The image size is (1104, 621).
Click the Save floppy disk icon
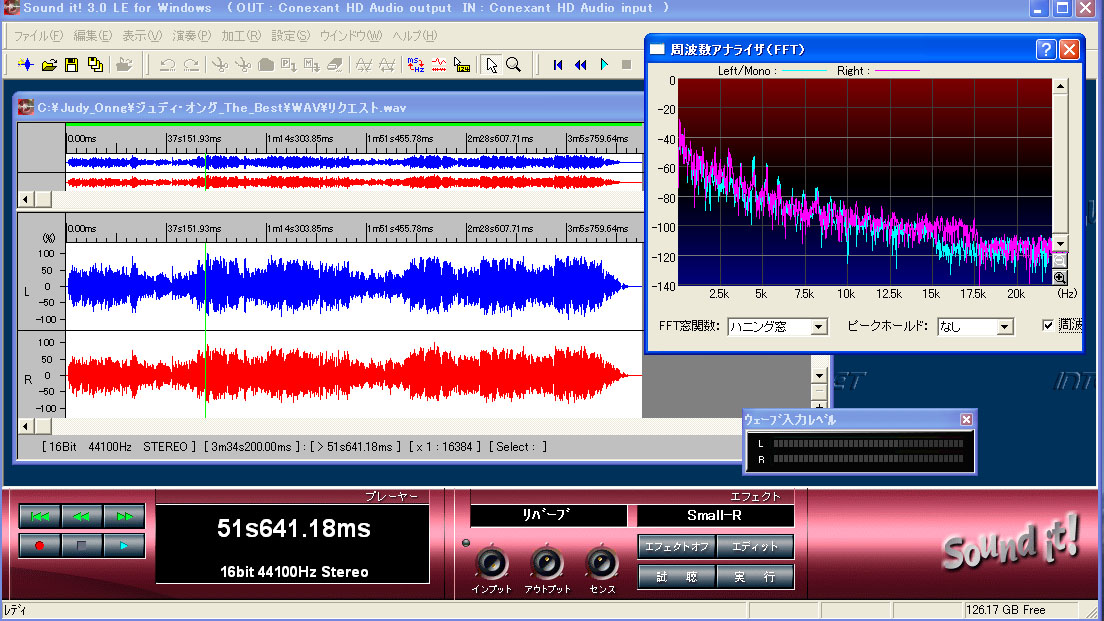(x=72, y=65)
